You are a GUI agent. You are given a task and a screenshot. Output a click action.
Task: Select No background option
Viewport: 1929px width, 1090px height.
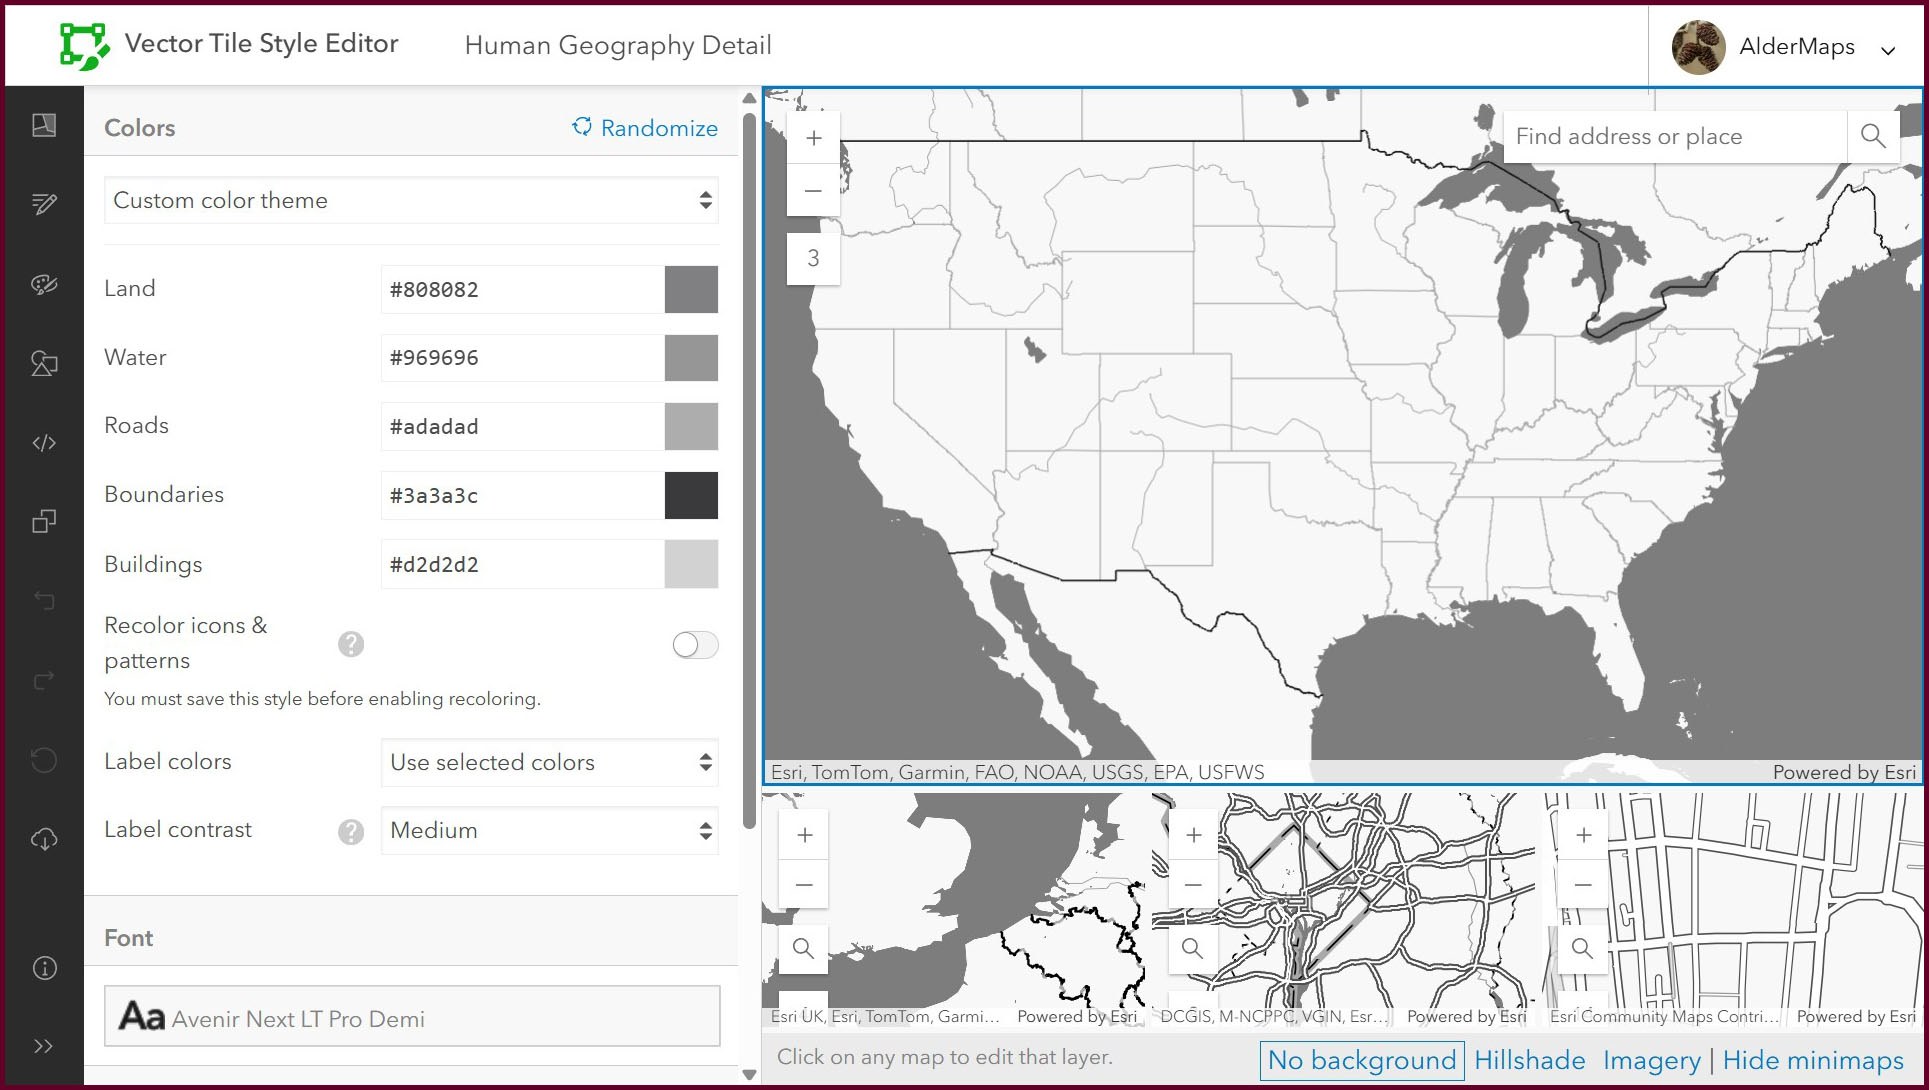tap(1362, 1060)
